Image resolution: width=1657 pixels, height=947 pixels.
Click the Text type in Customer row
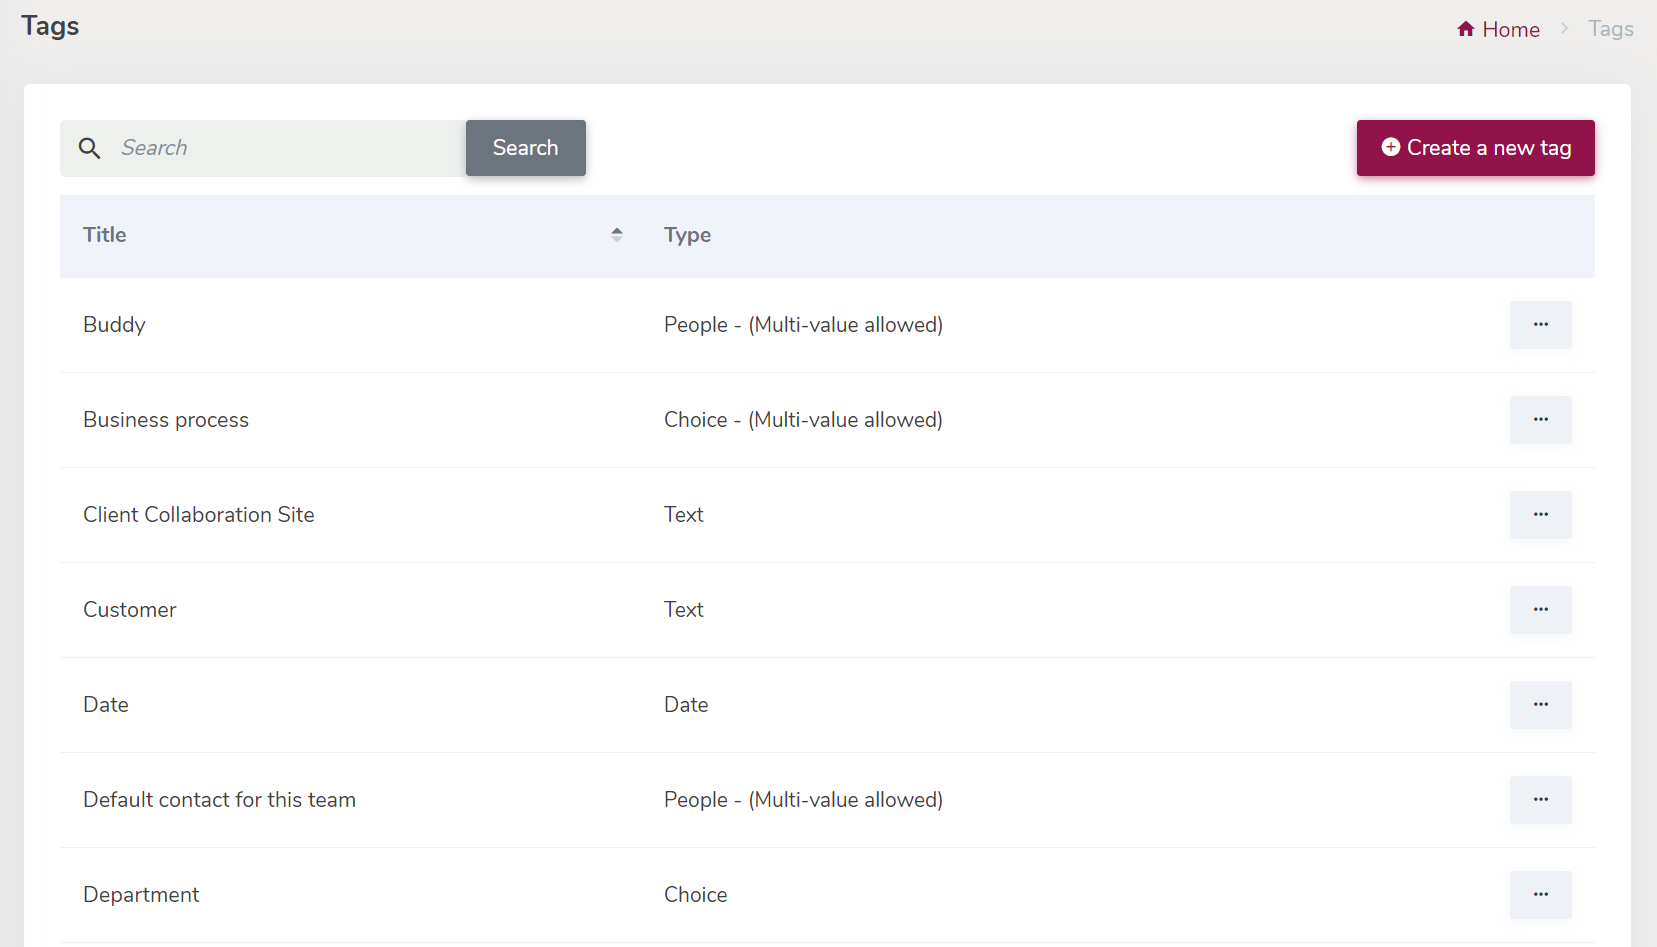coord(684,610)
